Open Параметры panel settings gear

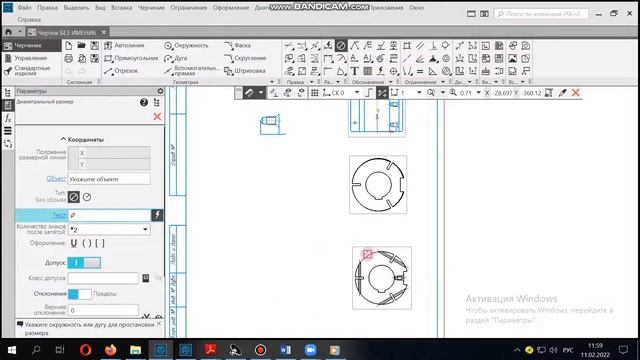[x=160, y=91]
